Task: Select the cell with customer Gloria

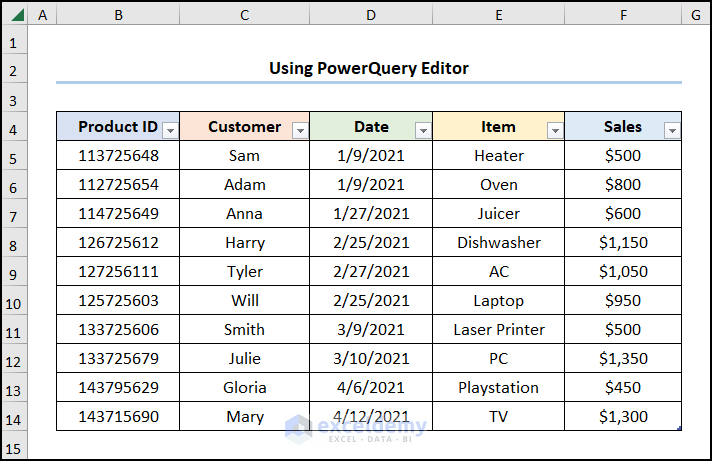Action: pyautogui.click(x=245, y=388)
